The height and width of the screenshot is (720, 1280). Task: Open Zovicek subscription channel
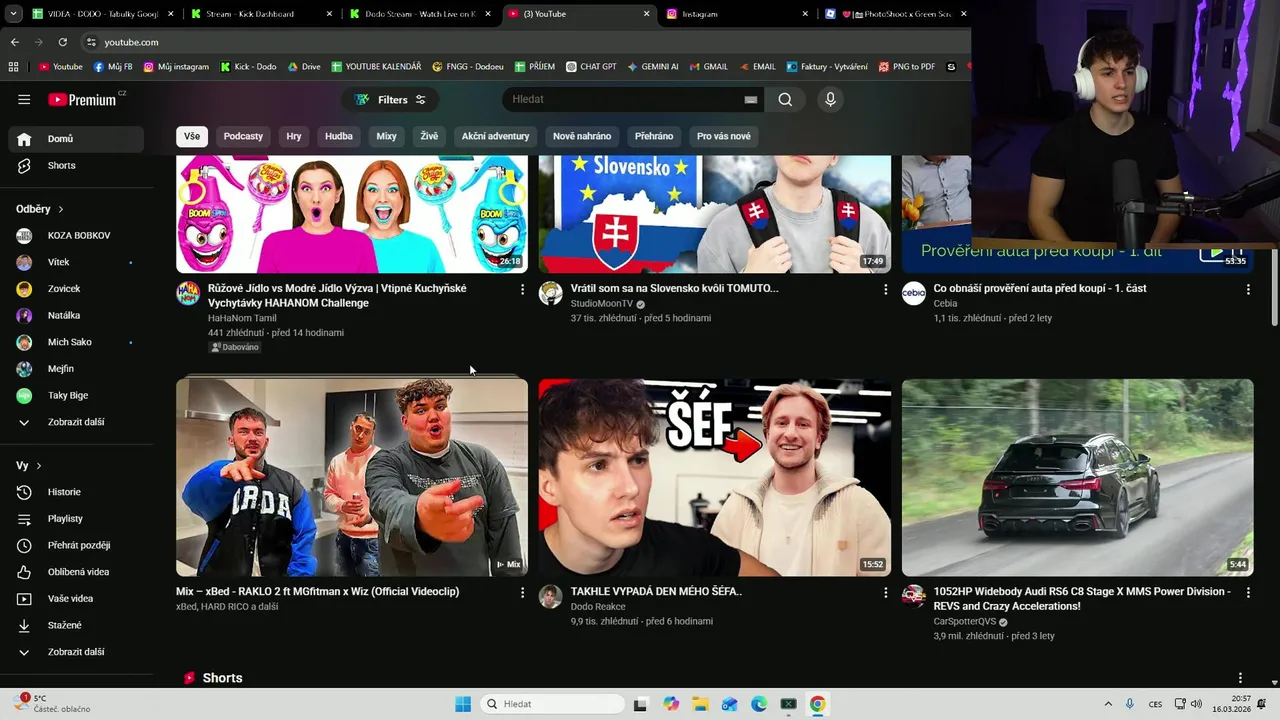(76, 289)
